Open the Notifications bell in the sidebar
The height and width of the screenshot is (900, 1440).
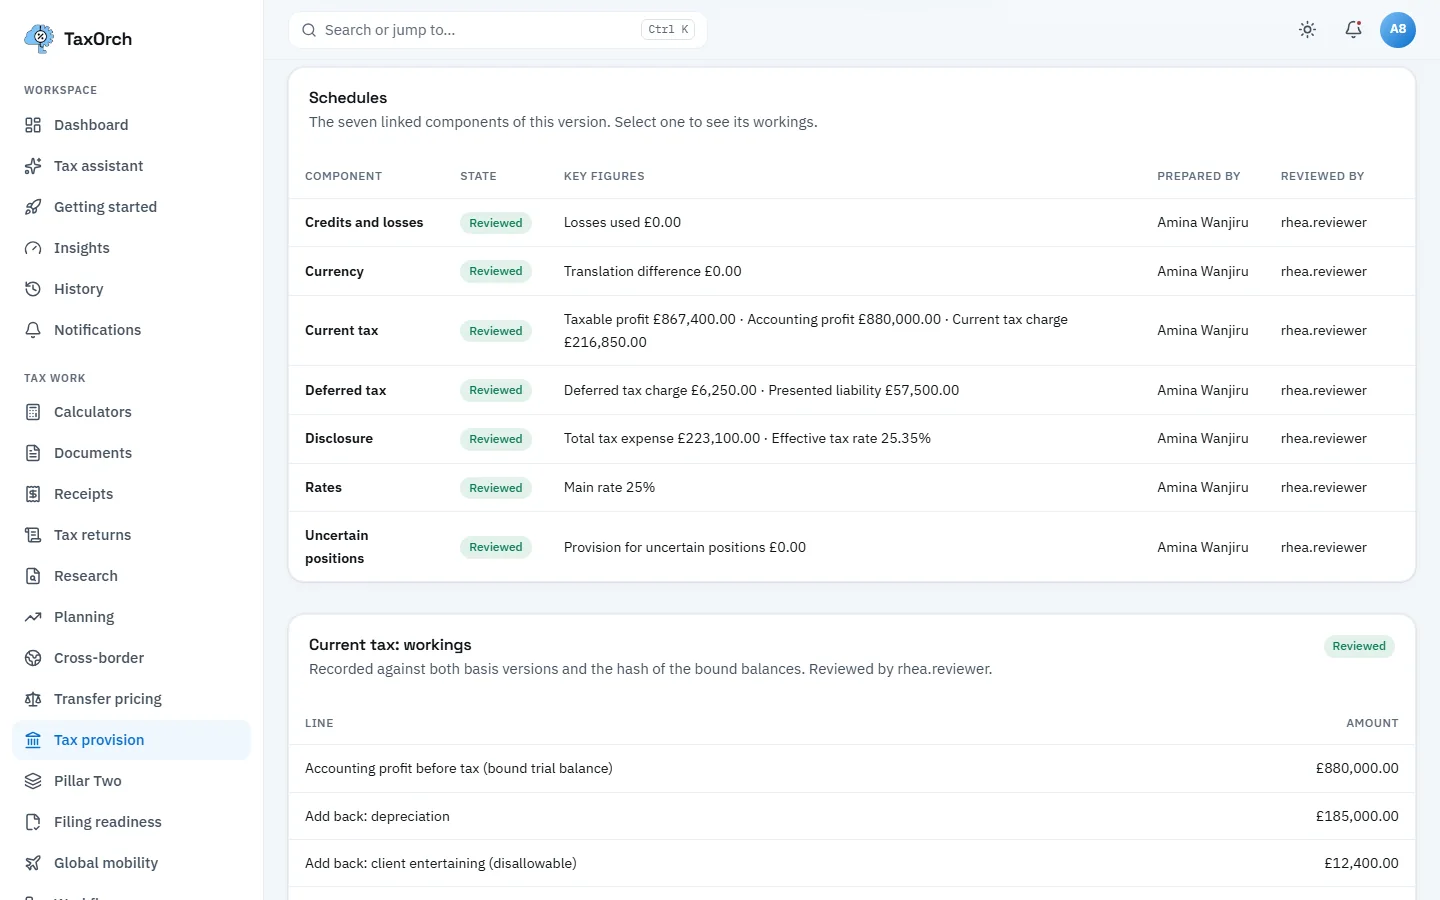(x=33, y=330)
